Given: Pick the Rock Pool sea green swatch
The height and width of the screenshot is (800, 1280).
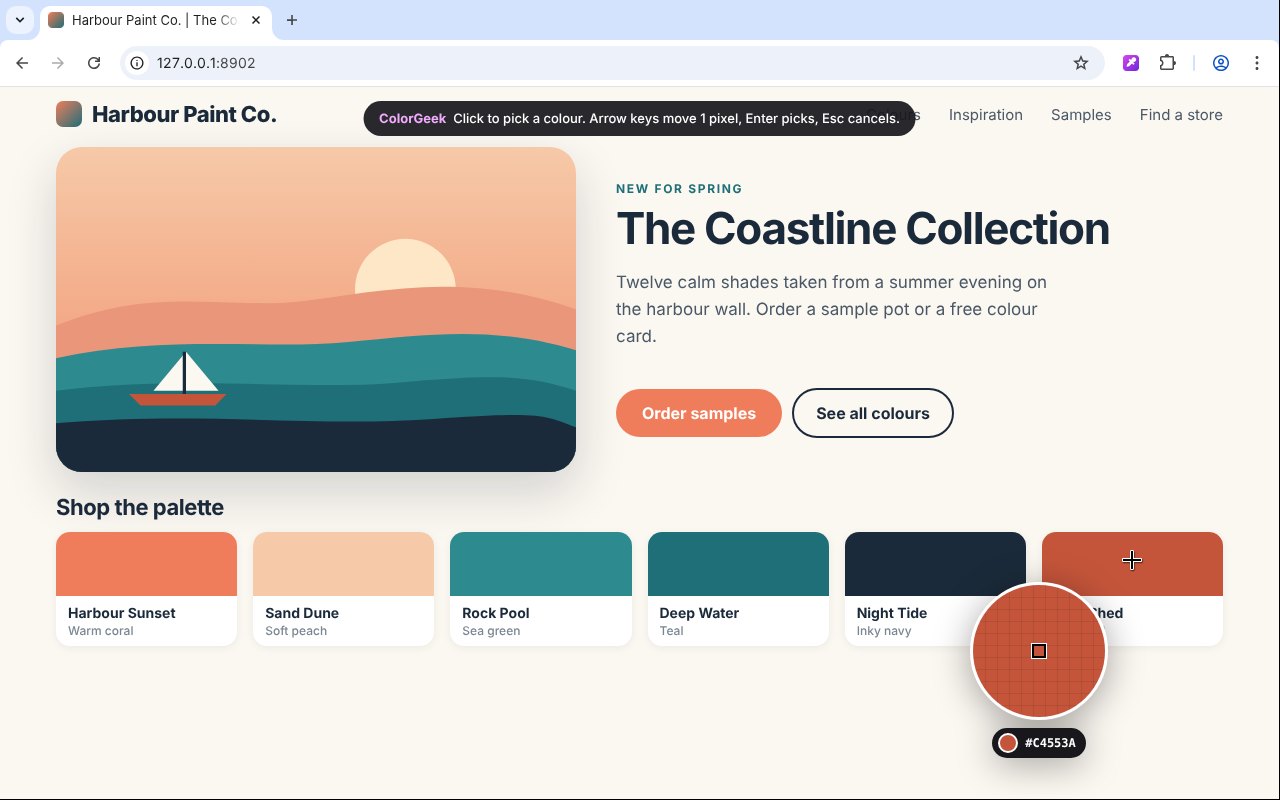Looking at the screenshot, I should pos(541,564).
